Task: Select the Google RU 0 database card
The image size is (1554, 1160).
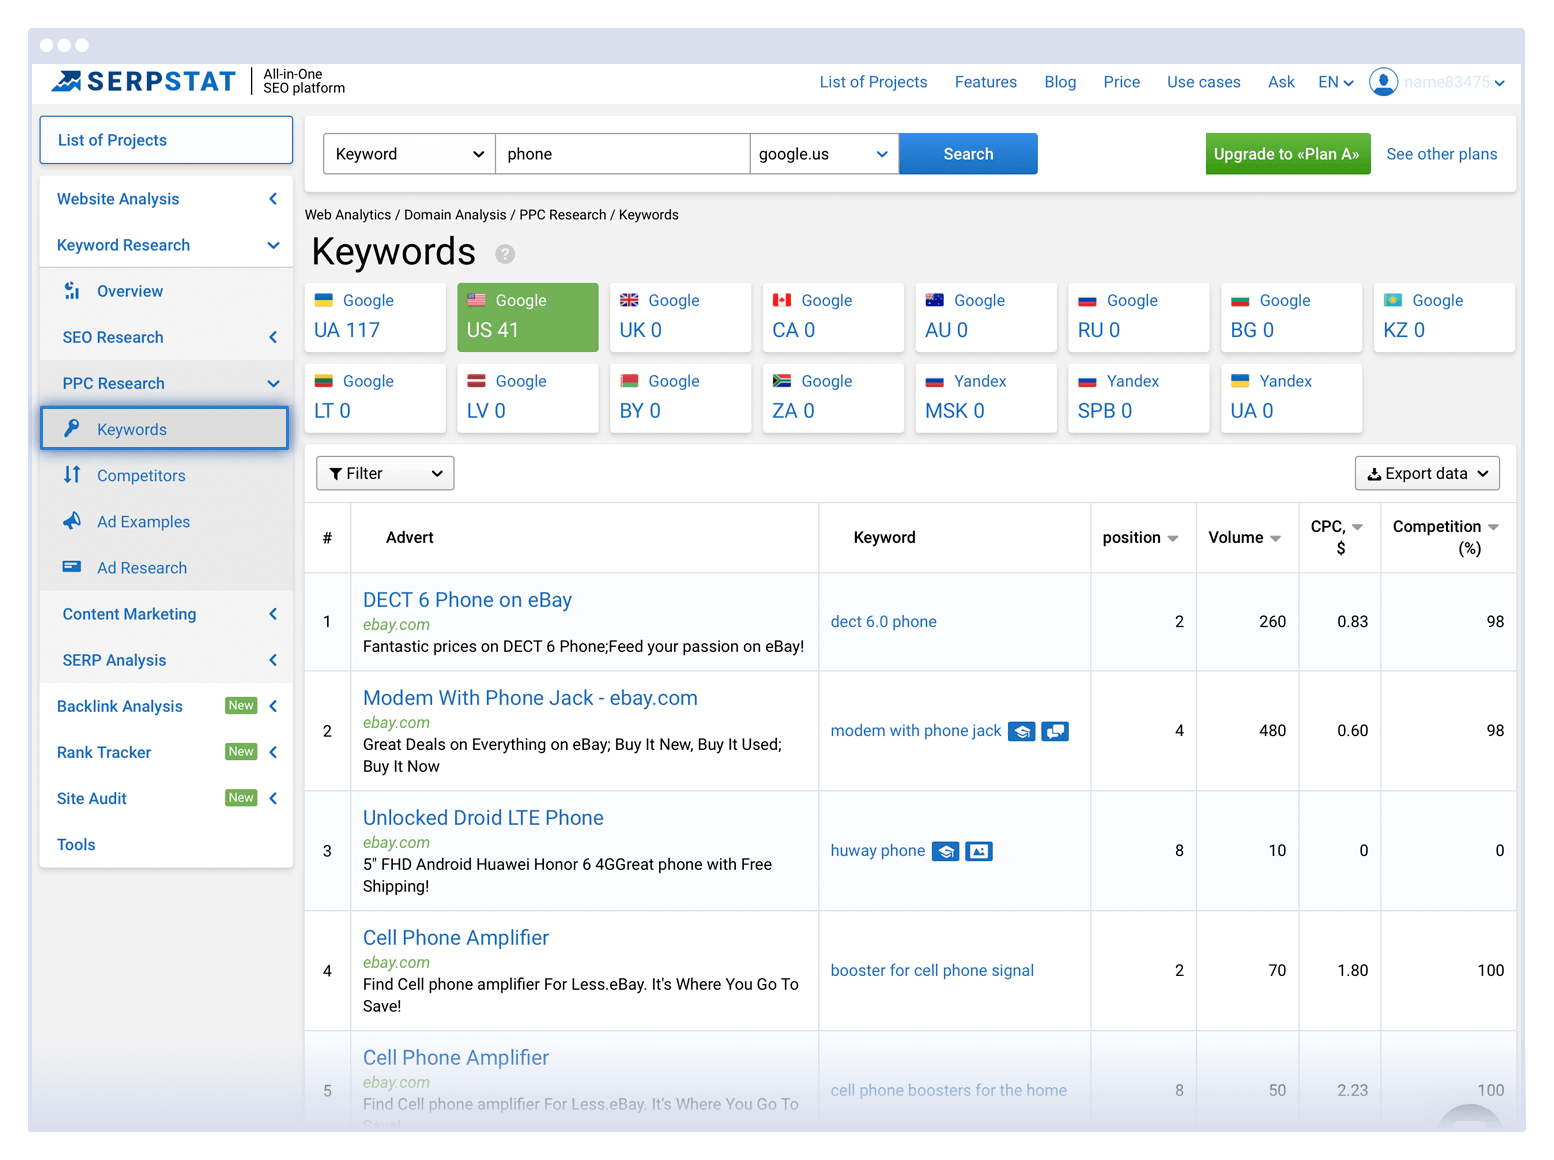Action: (1139, 317)
